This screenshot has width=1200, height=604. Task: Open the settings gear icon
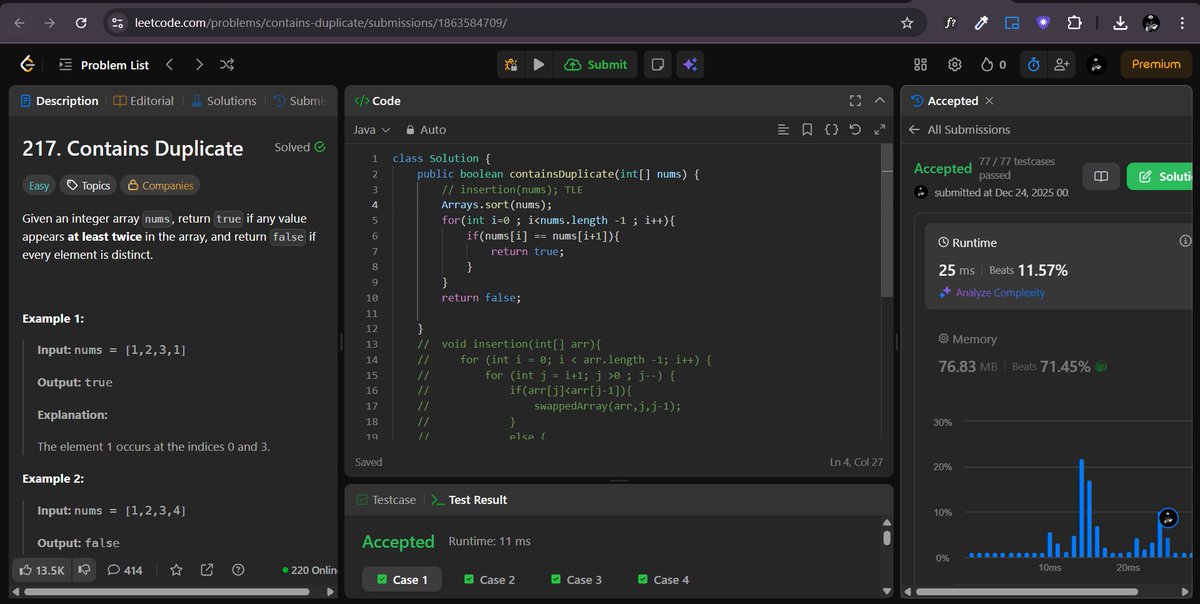pyautogui.click(x=955, y=64)
